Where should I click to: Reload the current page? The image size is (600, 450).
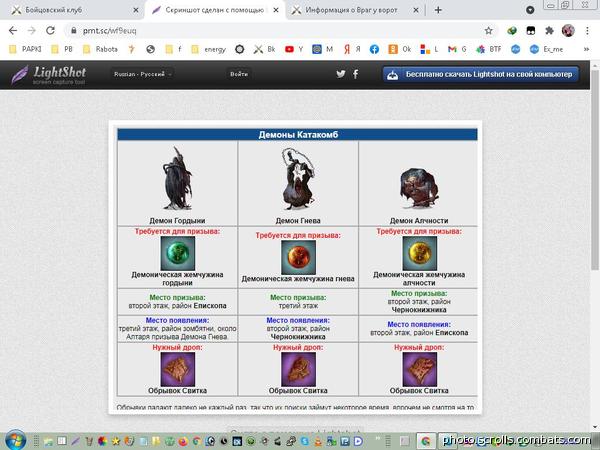51,31
